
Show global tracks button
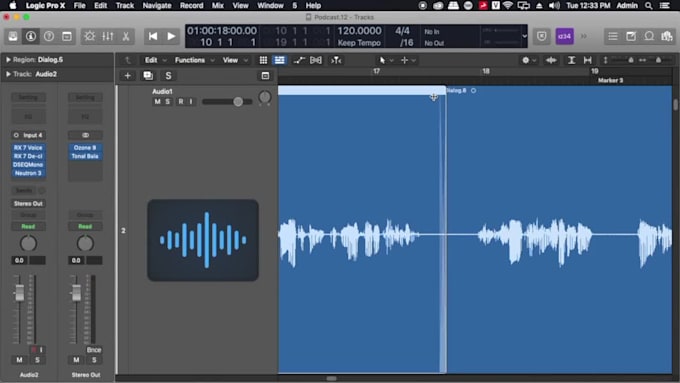click(x=265, y=76)
